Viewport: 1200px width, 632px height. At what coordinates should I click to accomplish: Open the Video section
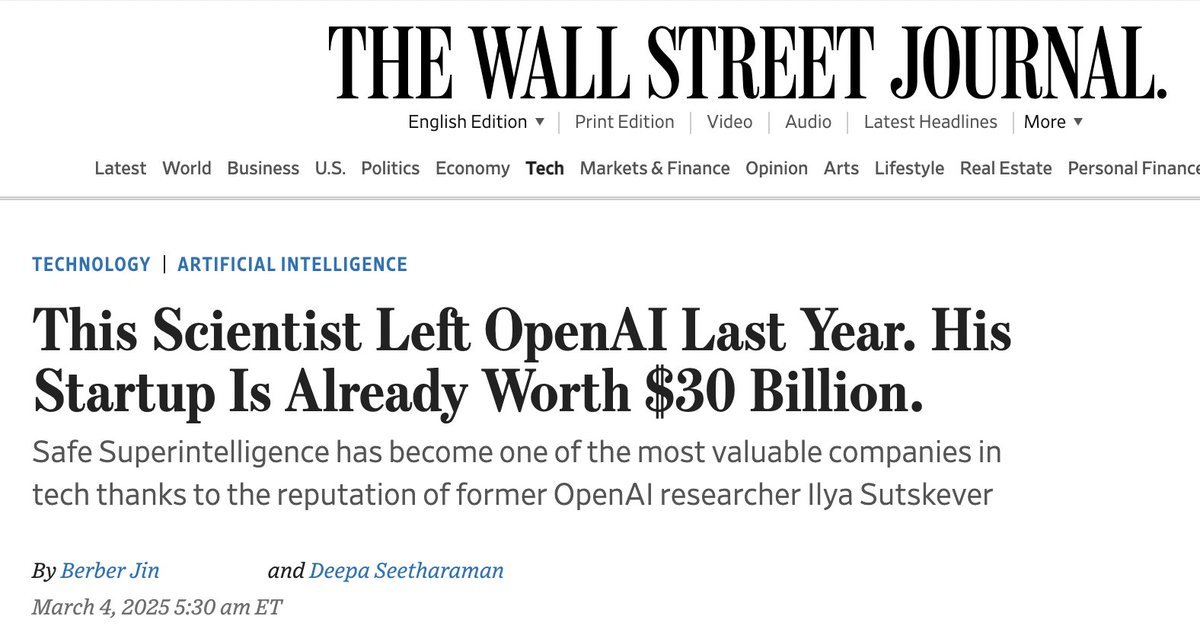729,122
